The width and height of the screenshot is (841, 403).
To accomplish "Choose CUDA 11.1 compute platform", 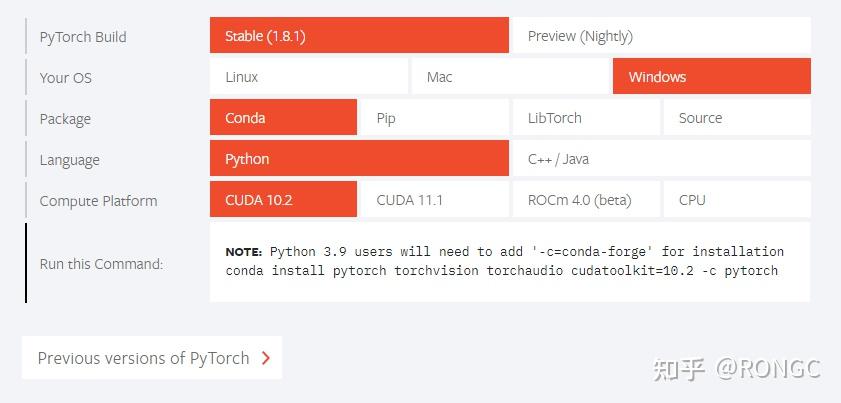I will tap(434, 199).
